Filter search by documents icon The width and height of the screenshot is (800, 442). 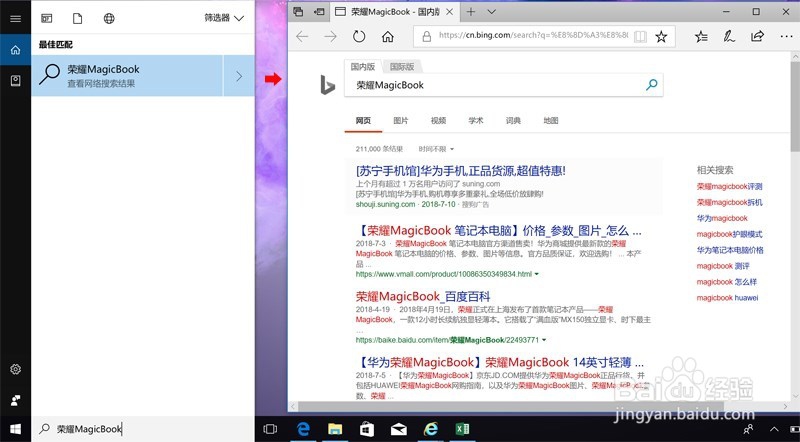78,18
